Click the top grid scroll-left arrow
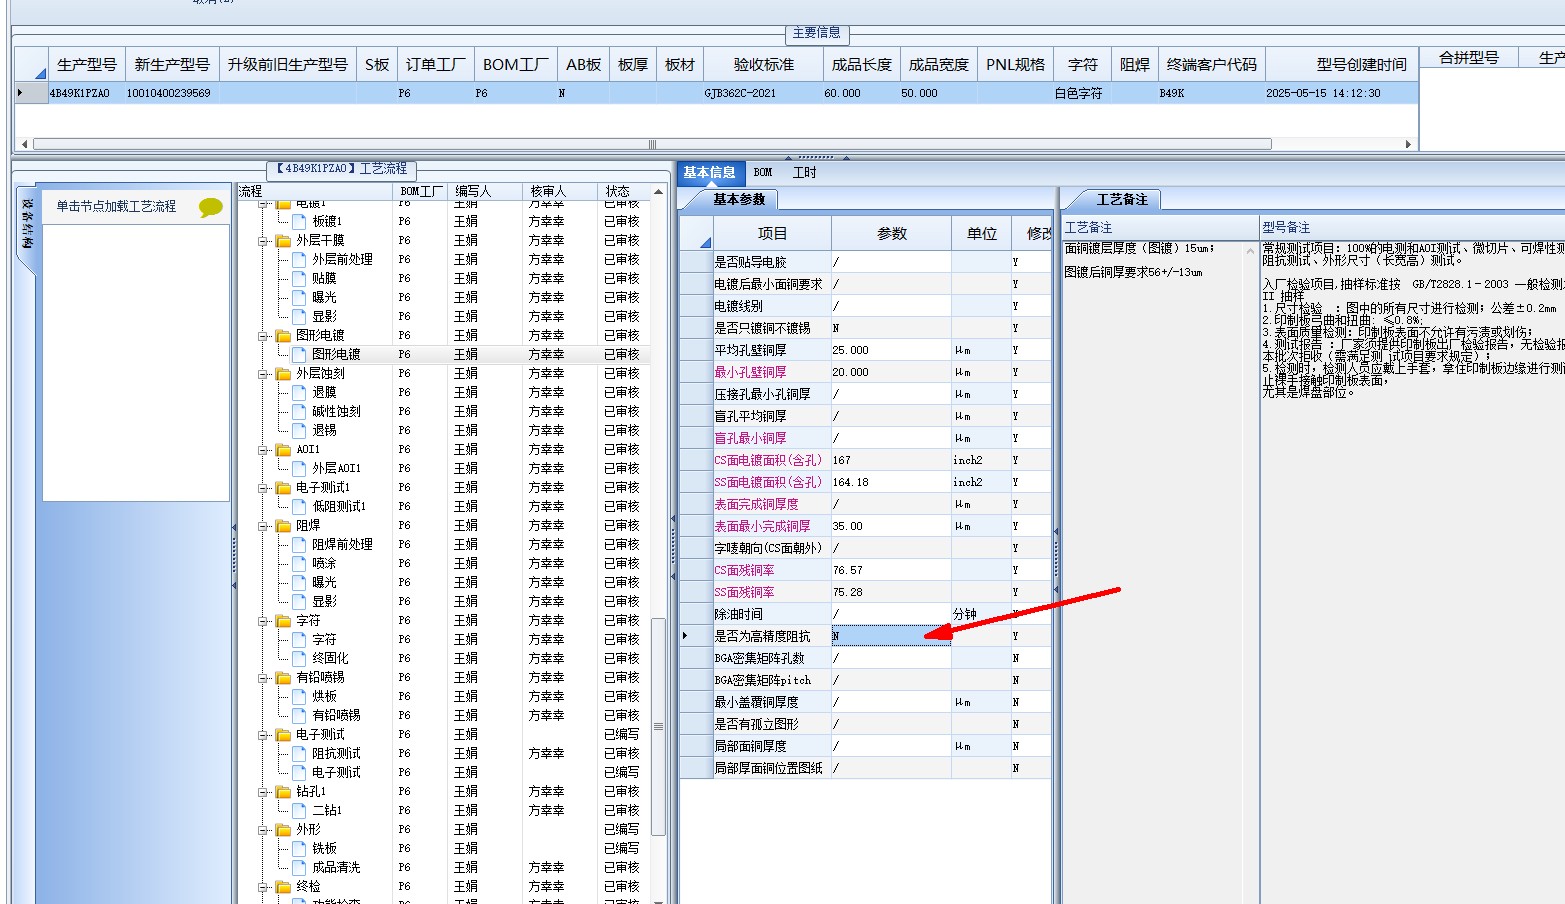This screenshot has height=904, width=1565. click(25, 144)
